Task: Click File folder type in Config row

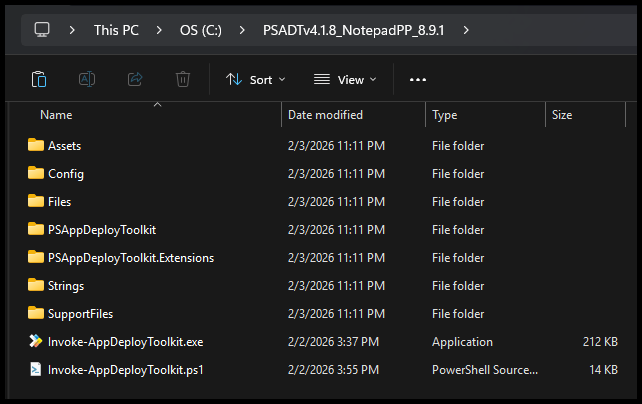Action: click(458, 174)
